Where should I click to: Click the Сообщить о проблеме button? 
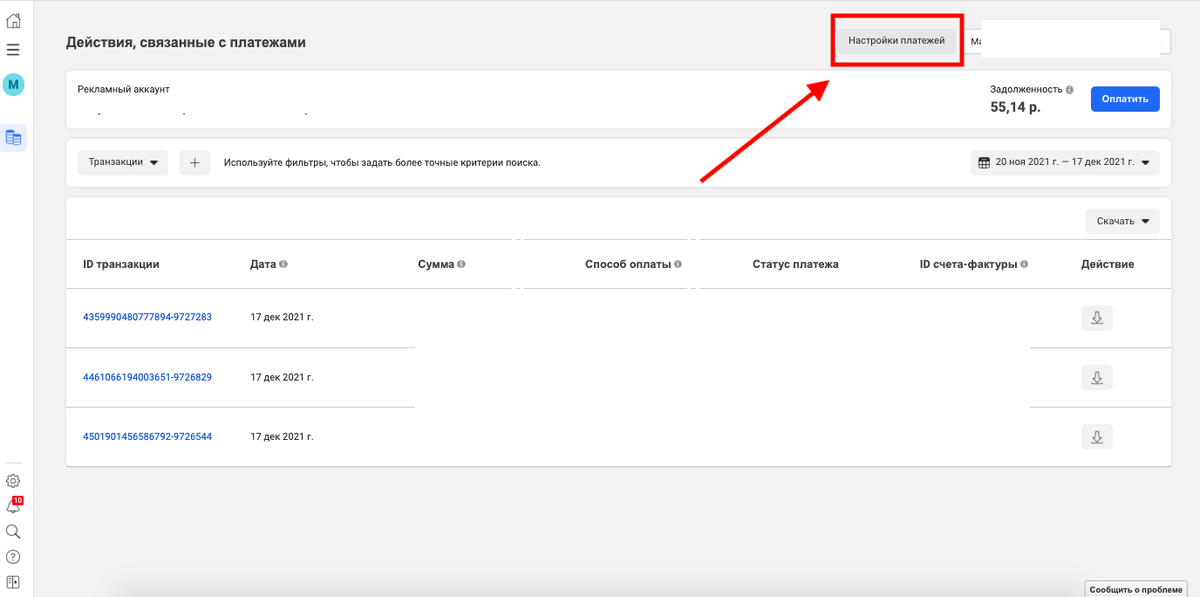(1138, 589)
